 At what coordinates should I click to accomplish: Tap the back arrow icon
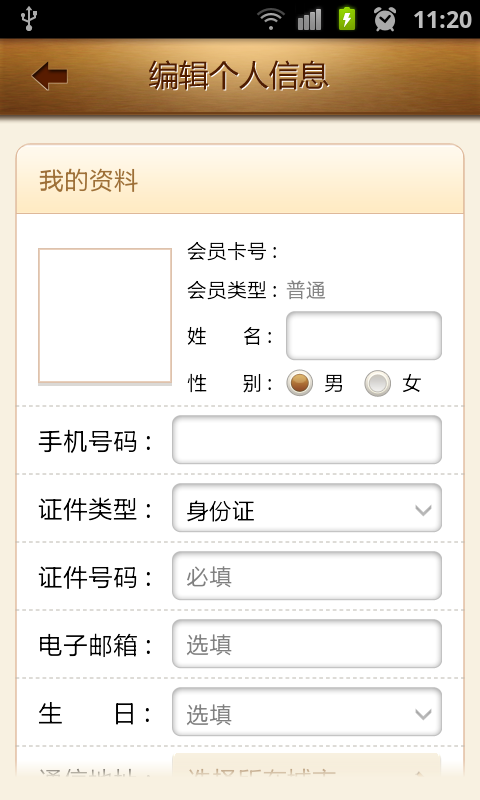(x=49, y=76)
